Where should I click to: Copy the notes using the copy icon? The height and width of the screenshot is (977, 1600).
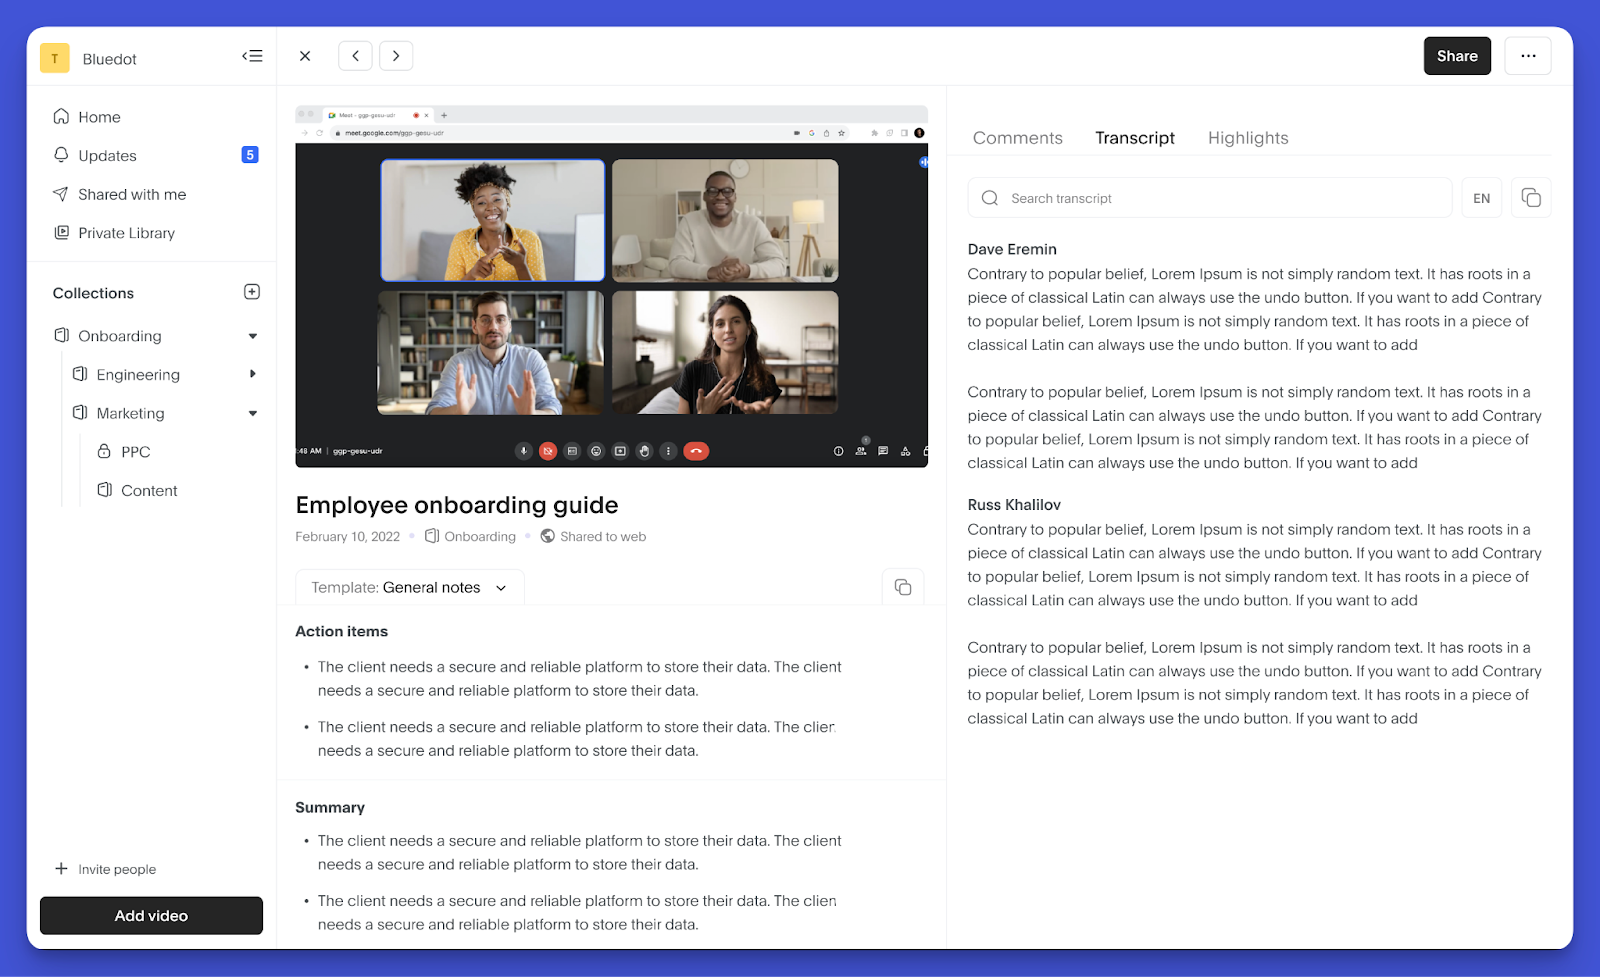[x=903, y=587]
